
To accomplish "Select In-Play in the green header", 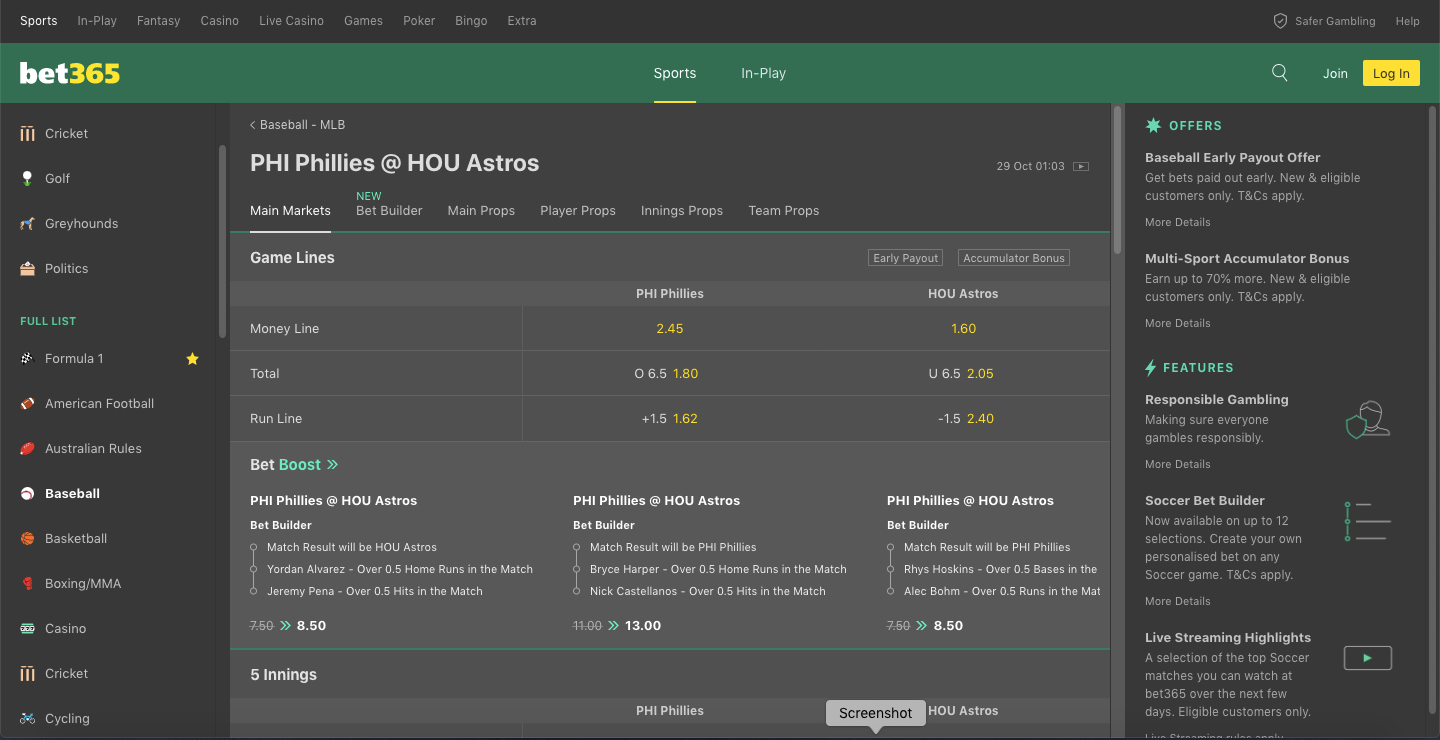I will (763, 73).
